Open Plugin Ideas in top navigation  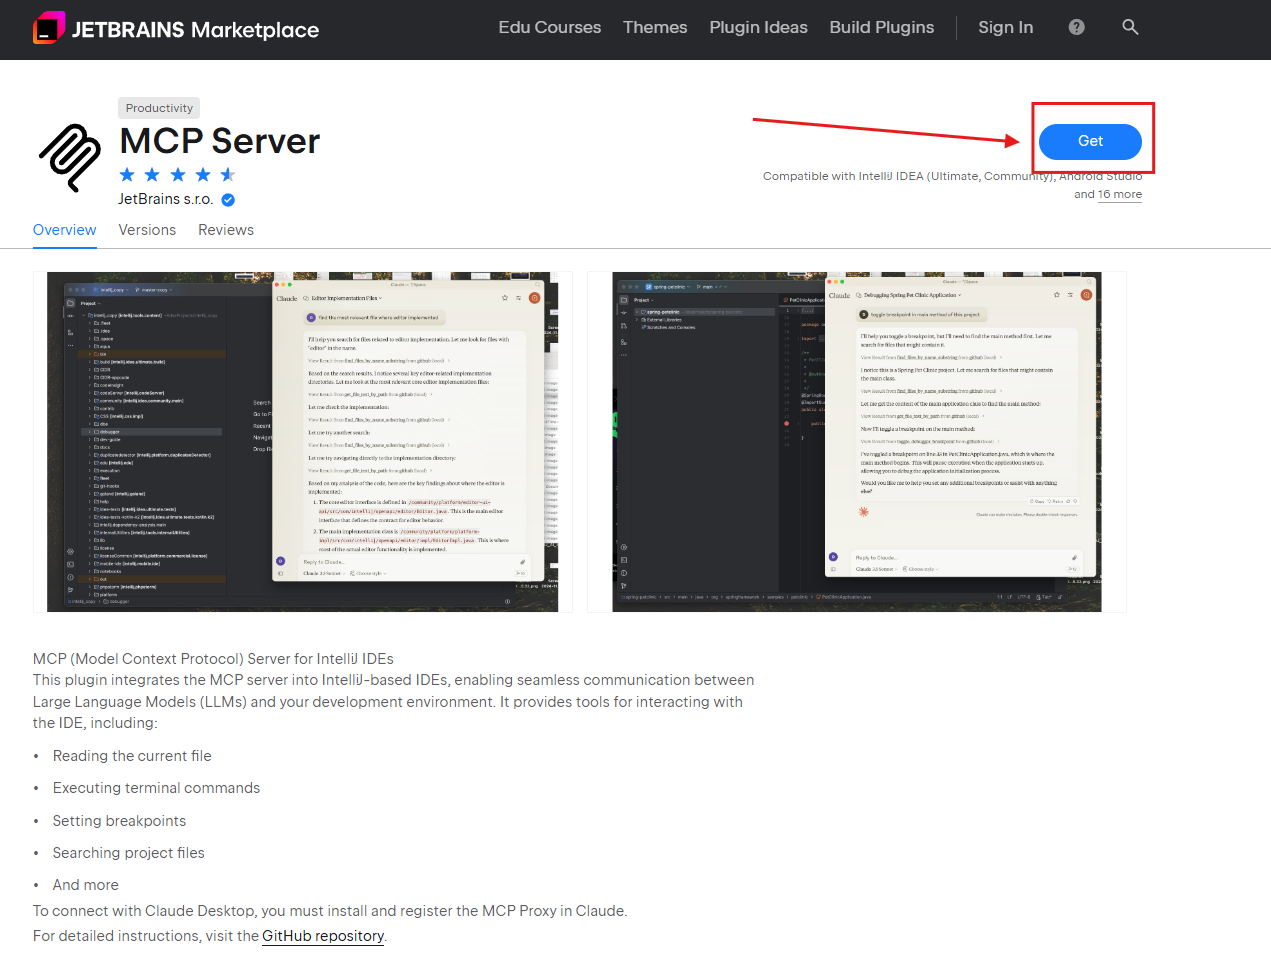[758, 27]
